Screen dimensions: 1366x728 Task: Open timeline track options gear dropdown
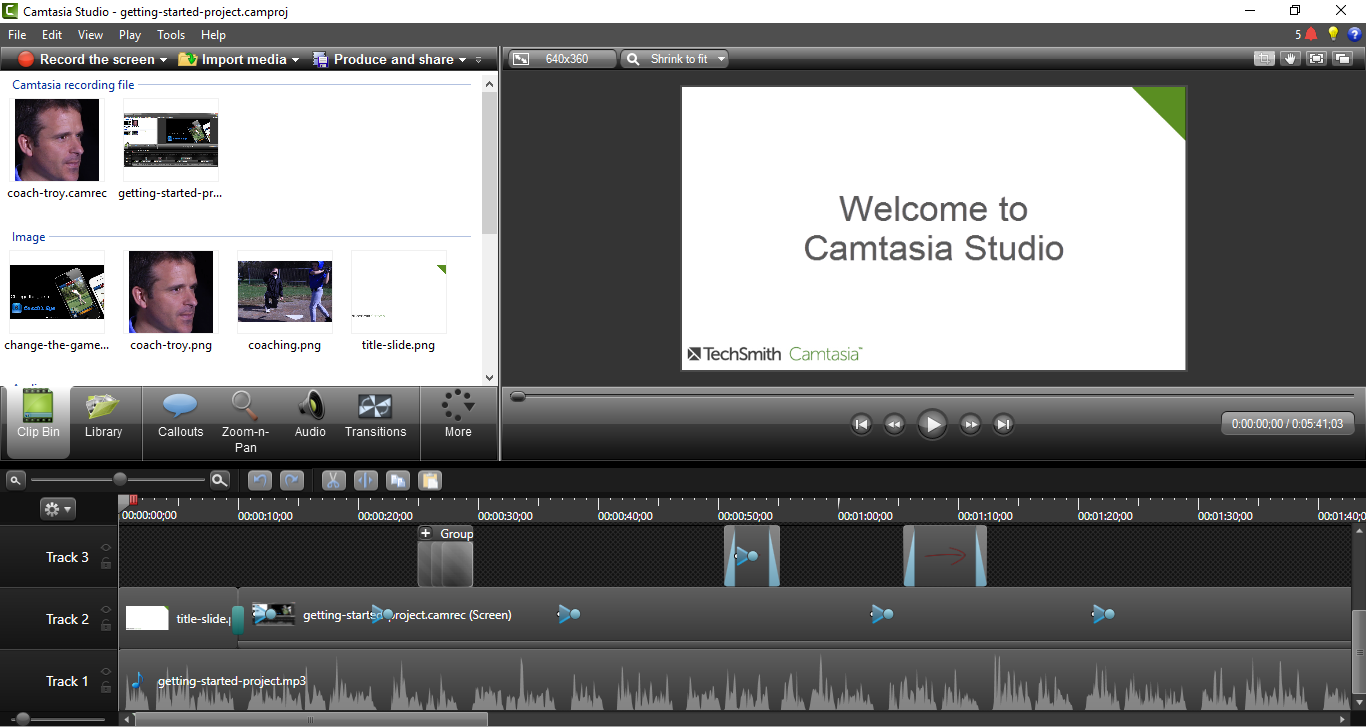57,509
